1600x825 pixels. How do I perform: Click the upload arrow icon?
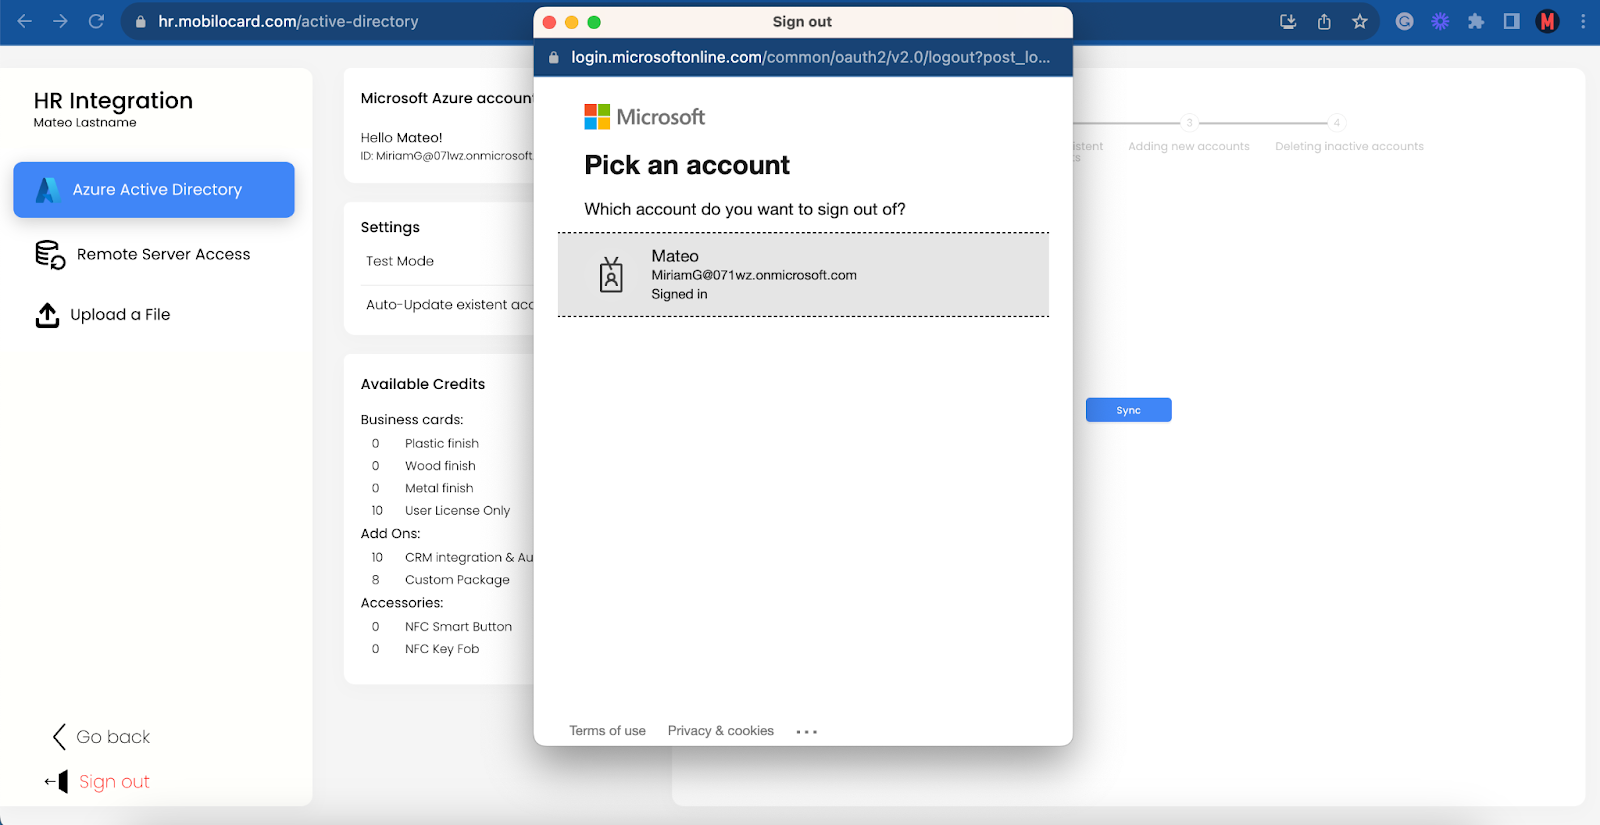[47, 315]
